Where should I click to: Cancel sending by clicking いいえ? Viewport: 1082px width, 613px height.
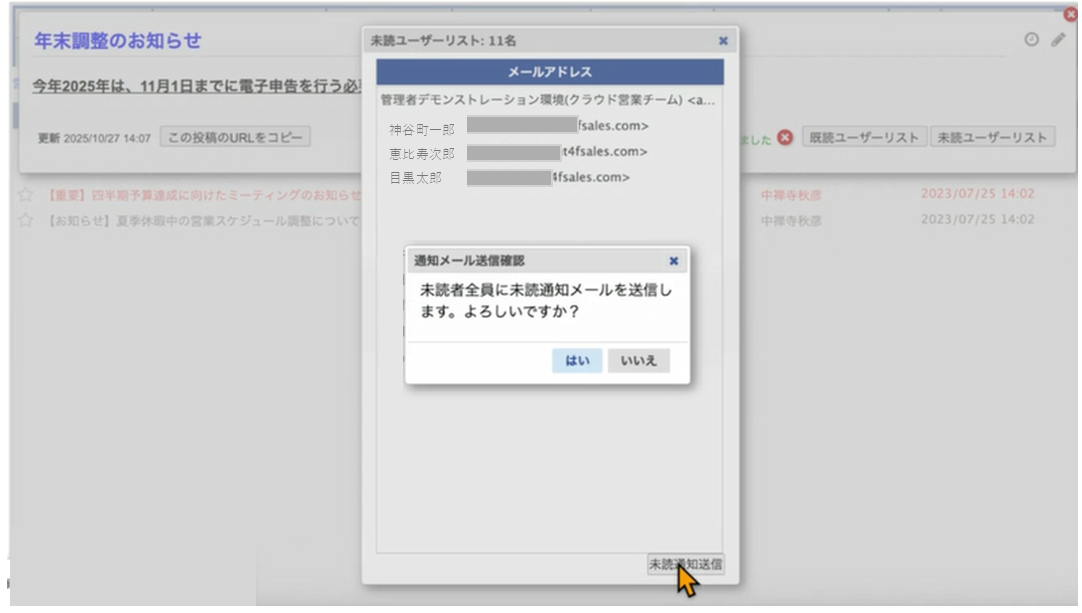[639, 360]
